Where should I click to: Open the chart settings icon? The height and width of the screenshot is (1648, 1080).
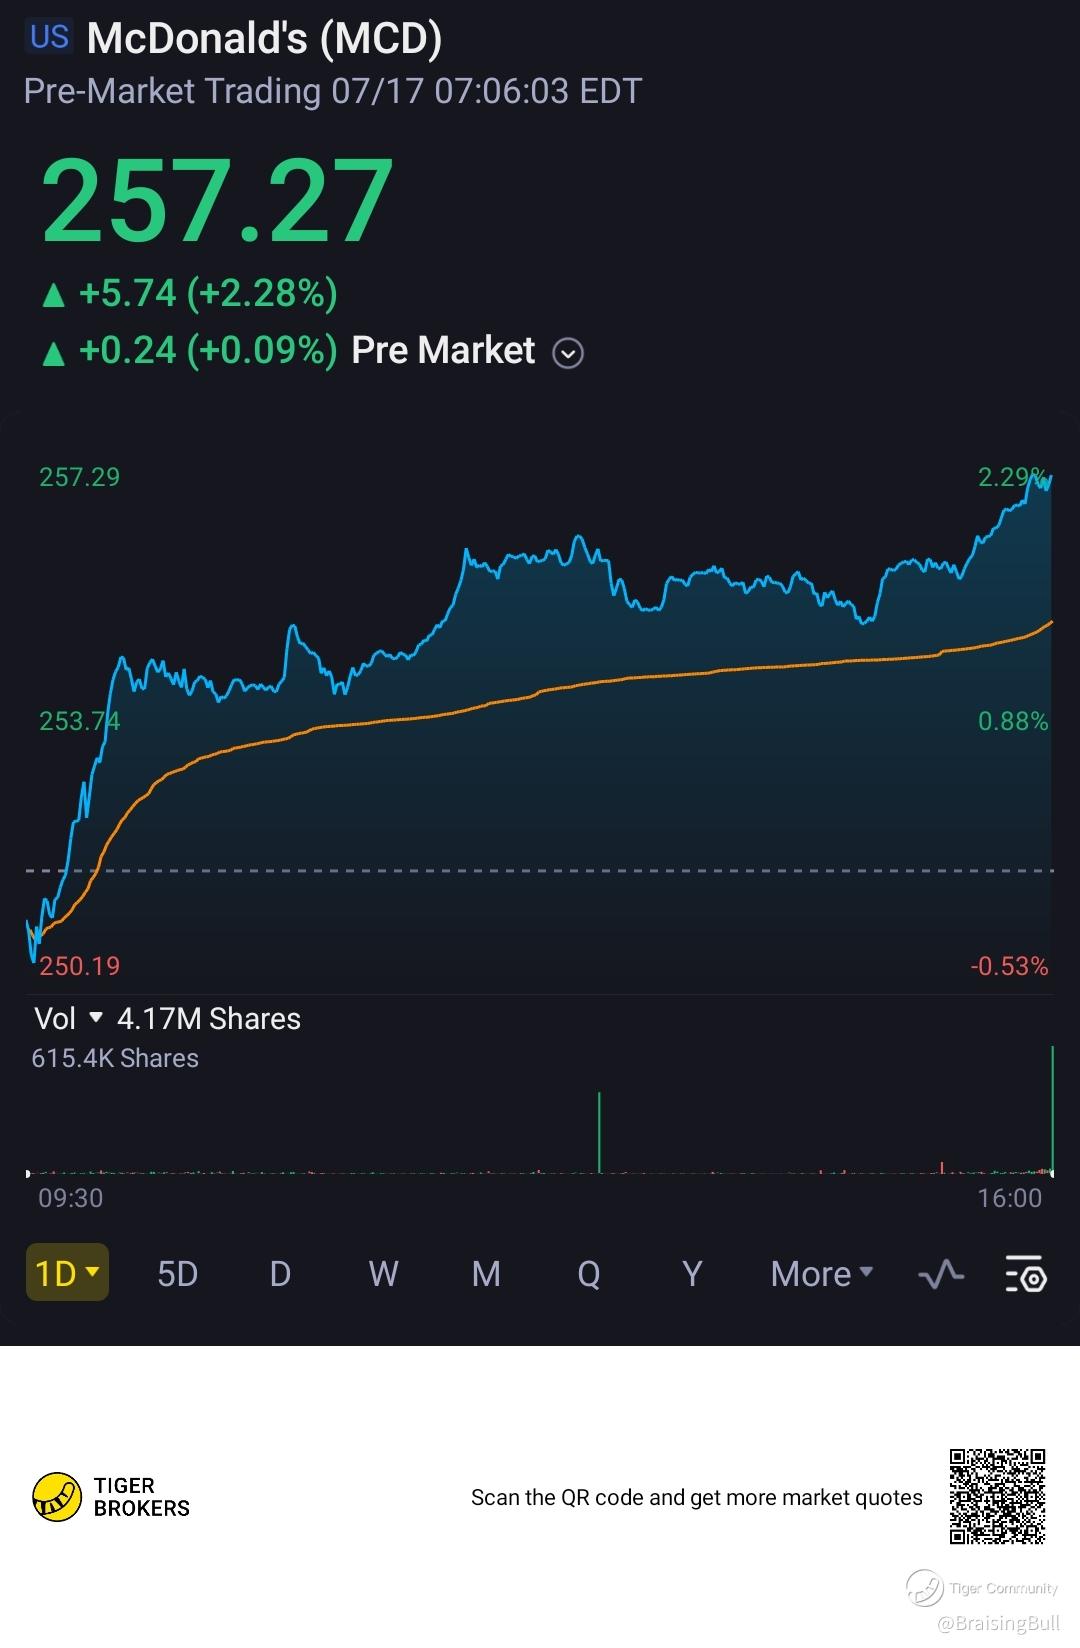pos(1025,1274)
